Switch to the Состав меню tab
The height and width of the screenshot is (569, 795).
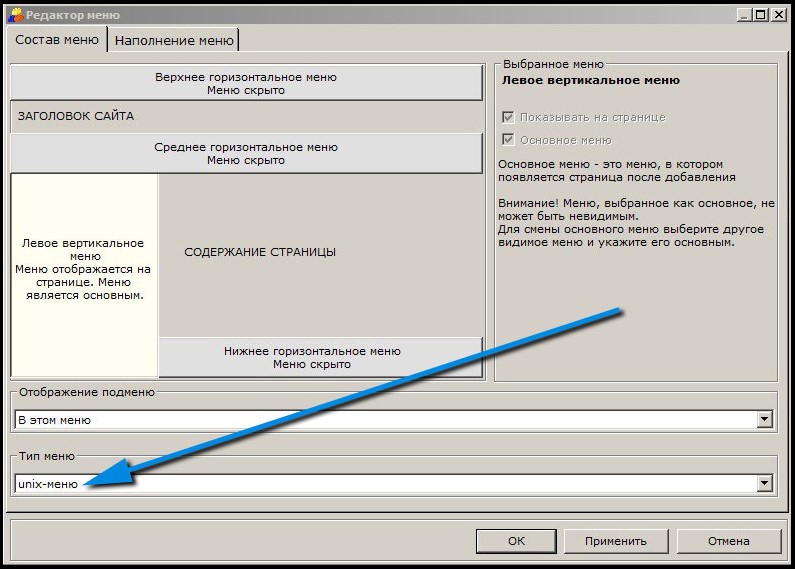point(58,40)
